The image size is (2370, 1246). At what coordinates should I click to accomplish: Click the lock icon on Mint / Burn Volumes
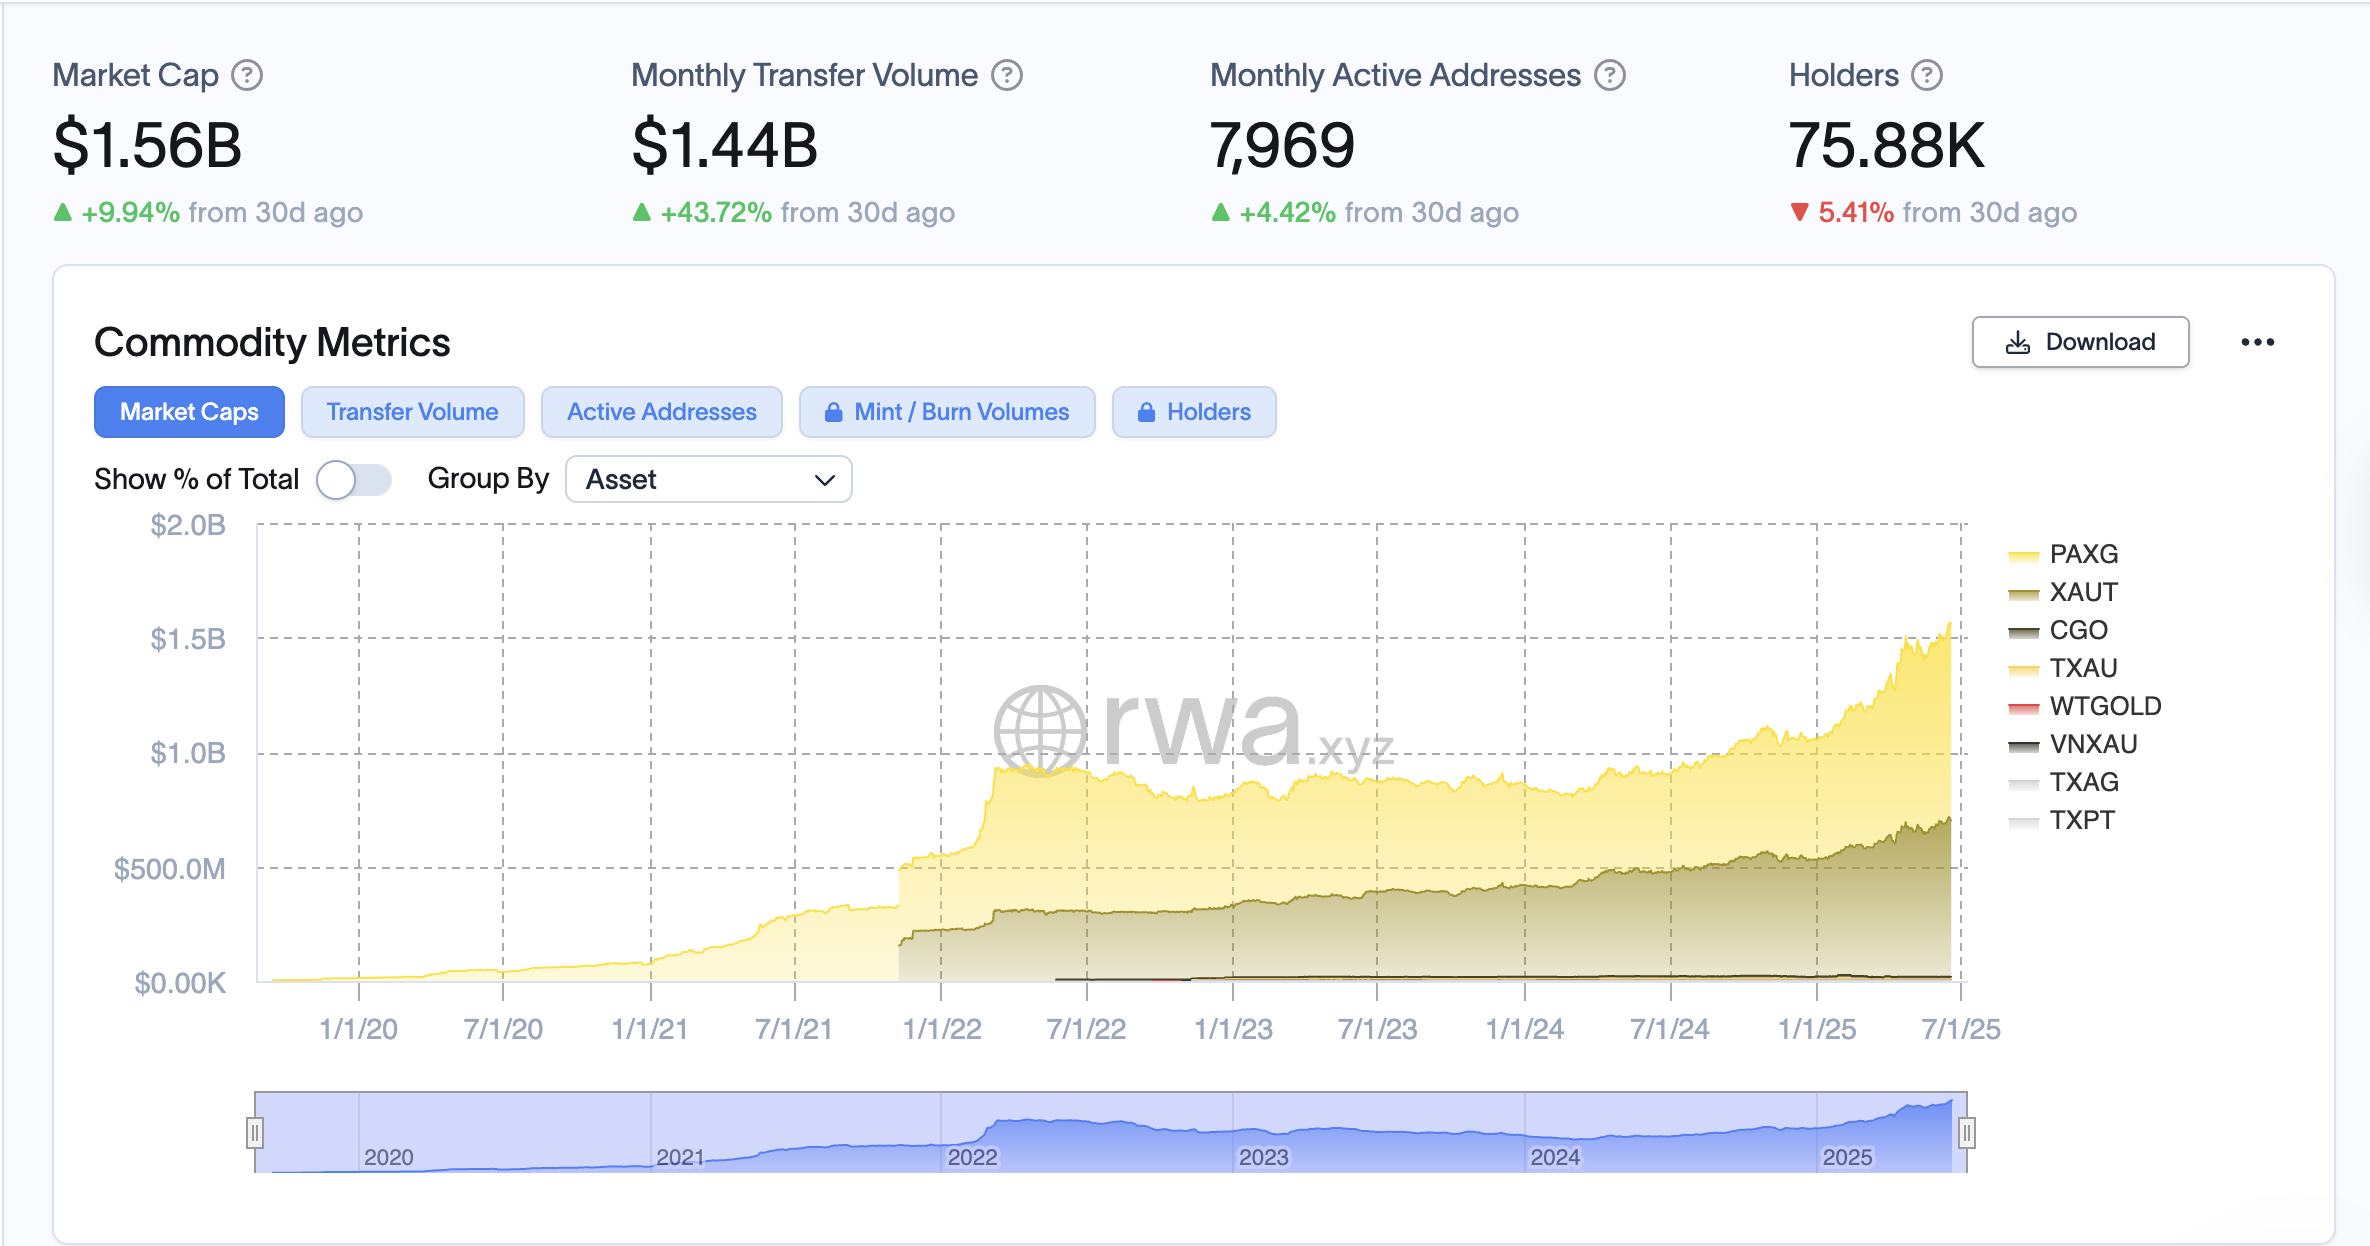(x=834, y=411)
